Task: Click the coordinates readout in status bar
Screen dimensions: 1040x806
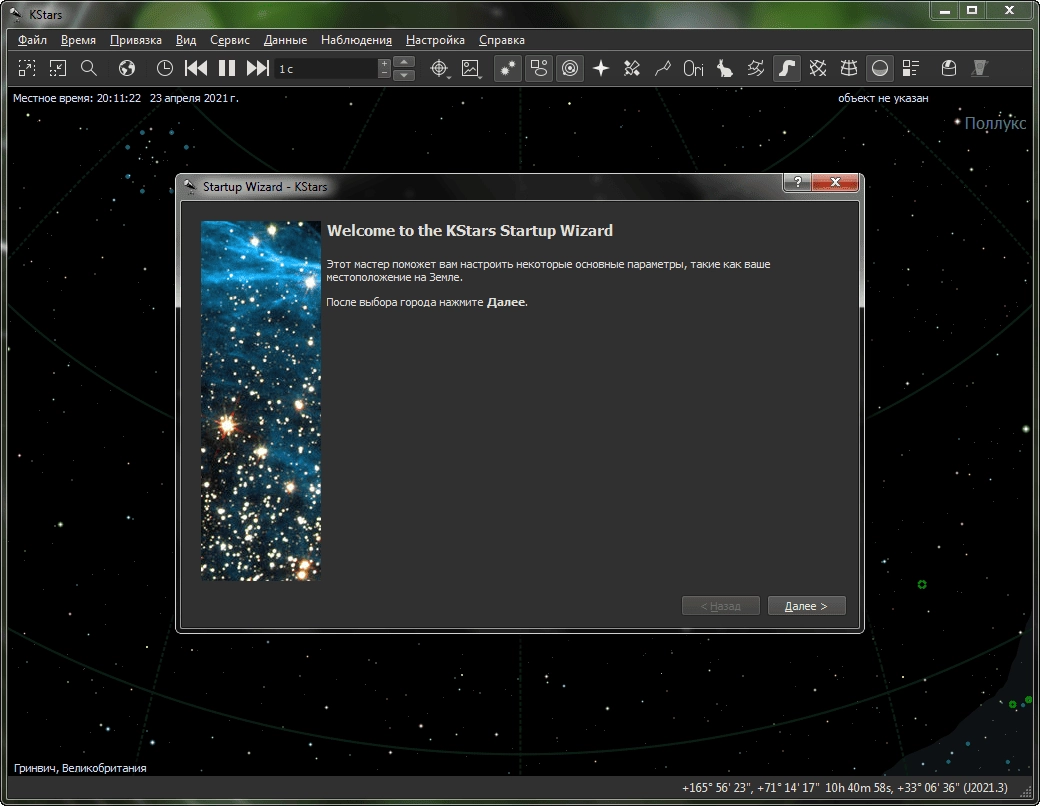Action: (844, 788)
